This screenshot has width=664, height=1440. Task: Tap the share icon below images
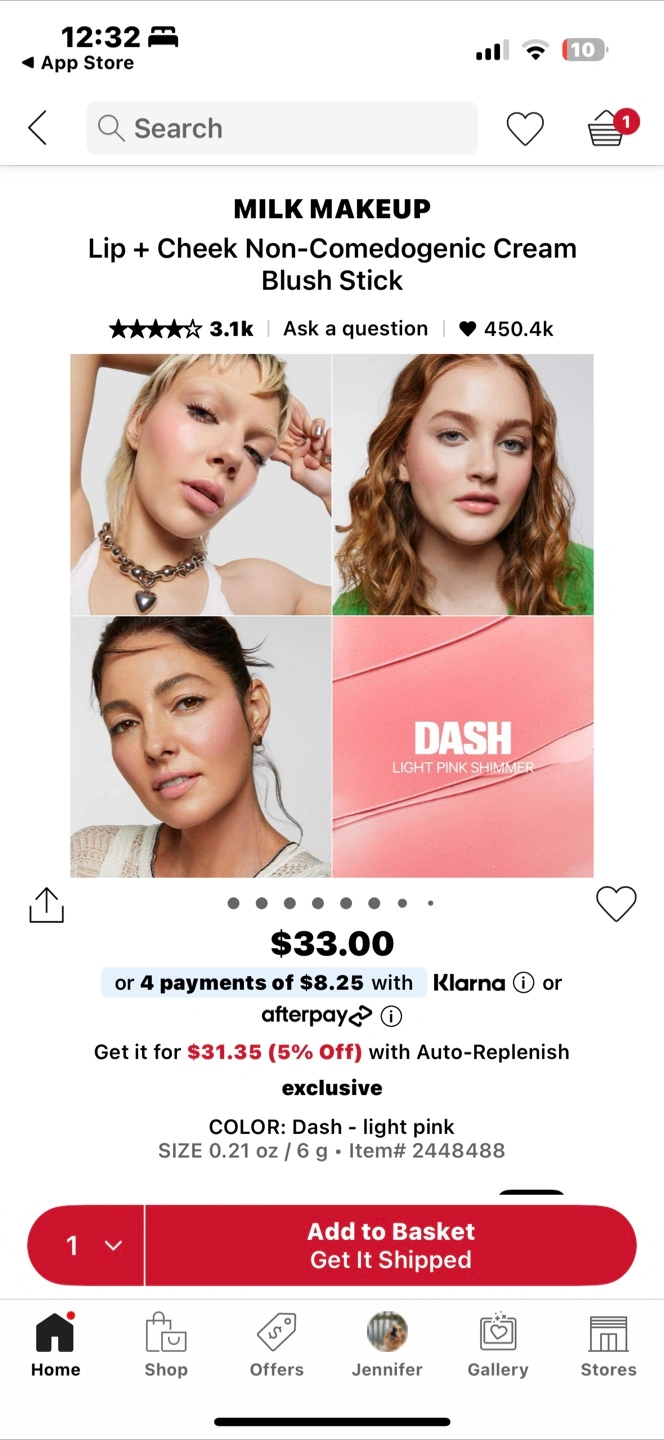[46, 905]
